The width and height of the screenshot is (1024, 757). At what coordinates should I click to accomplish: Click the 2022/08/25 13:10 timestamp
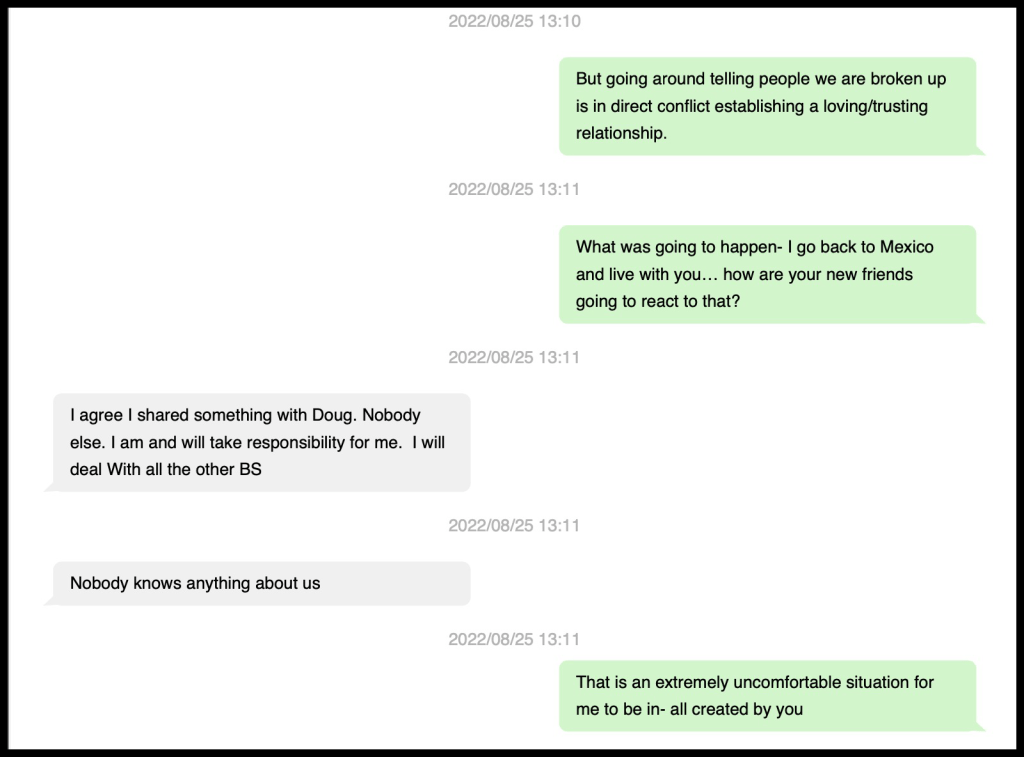point(513,21)
